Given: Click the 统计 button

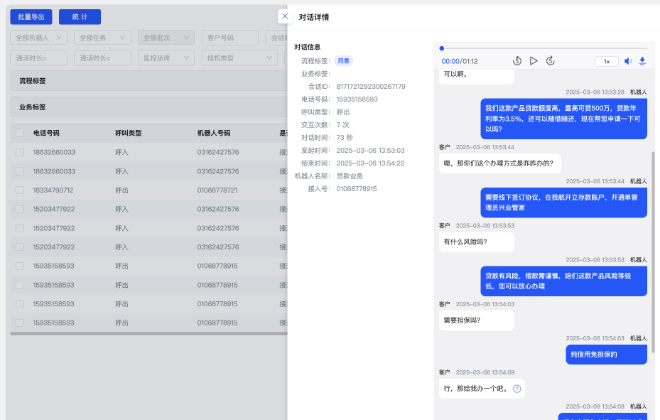Looking at the screenshot, I should click(x=80, y=17).
